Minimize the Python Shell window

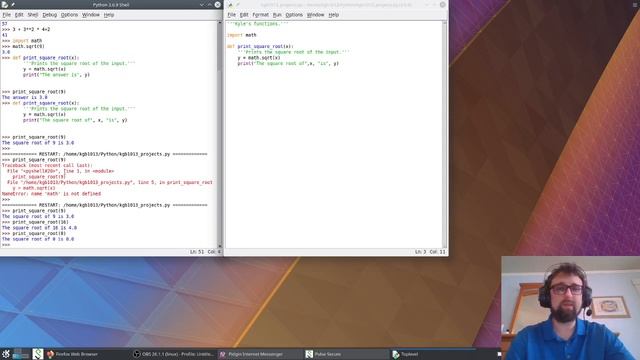[x=202, y=4]
